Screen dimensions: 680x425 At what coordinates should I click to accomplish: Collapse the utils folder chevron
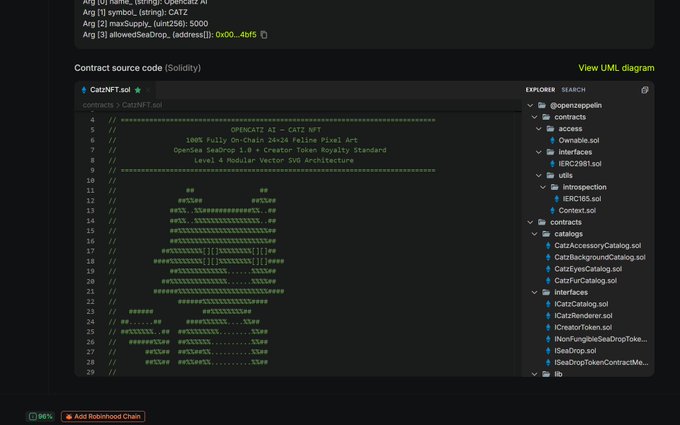coord(539,176)
